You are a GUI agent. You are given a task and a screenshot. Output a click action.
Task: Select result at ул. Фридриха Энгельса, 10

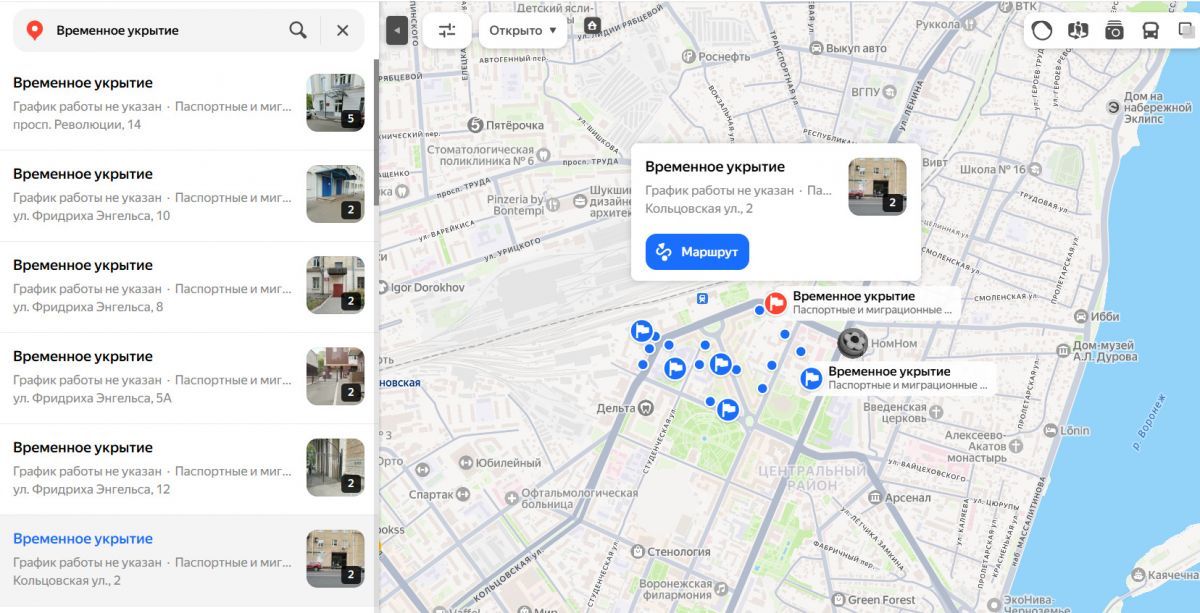(x=187, y=196)
